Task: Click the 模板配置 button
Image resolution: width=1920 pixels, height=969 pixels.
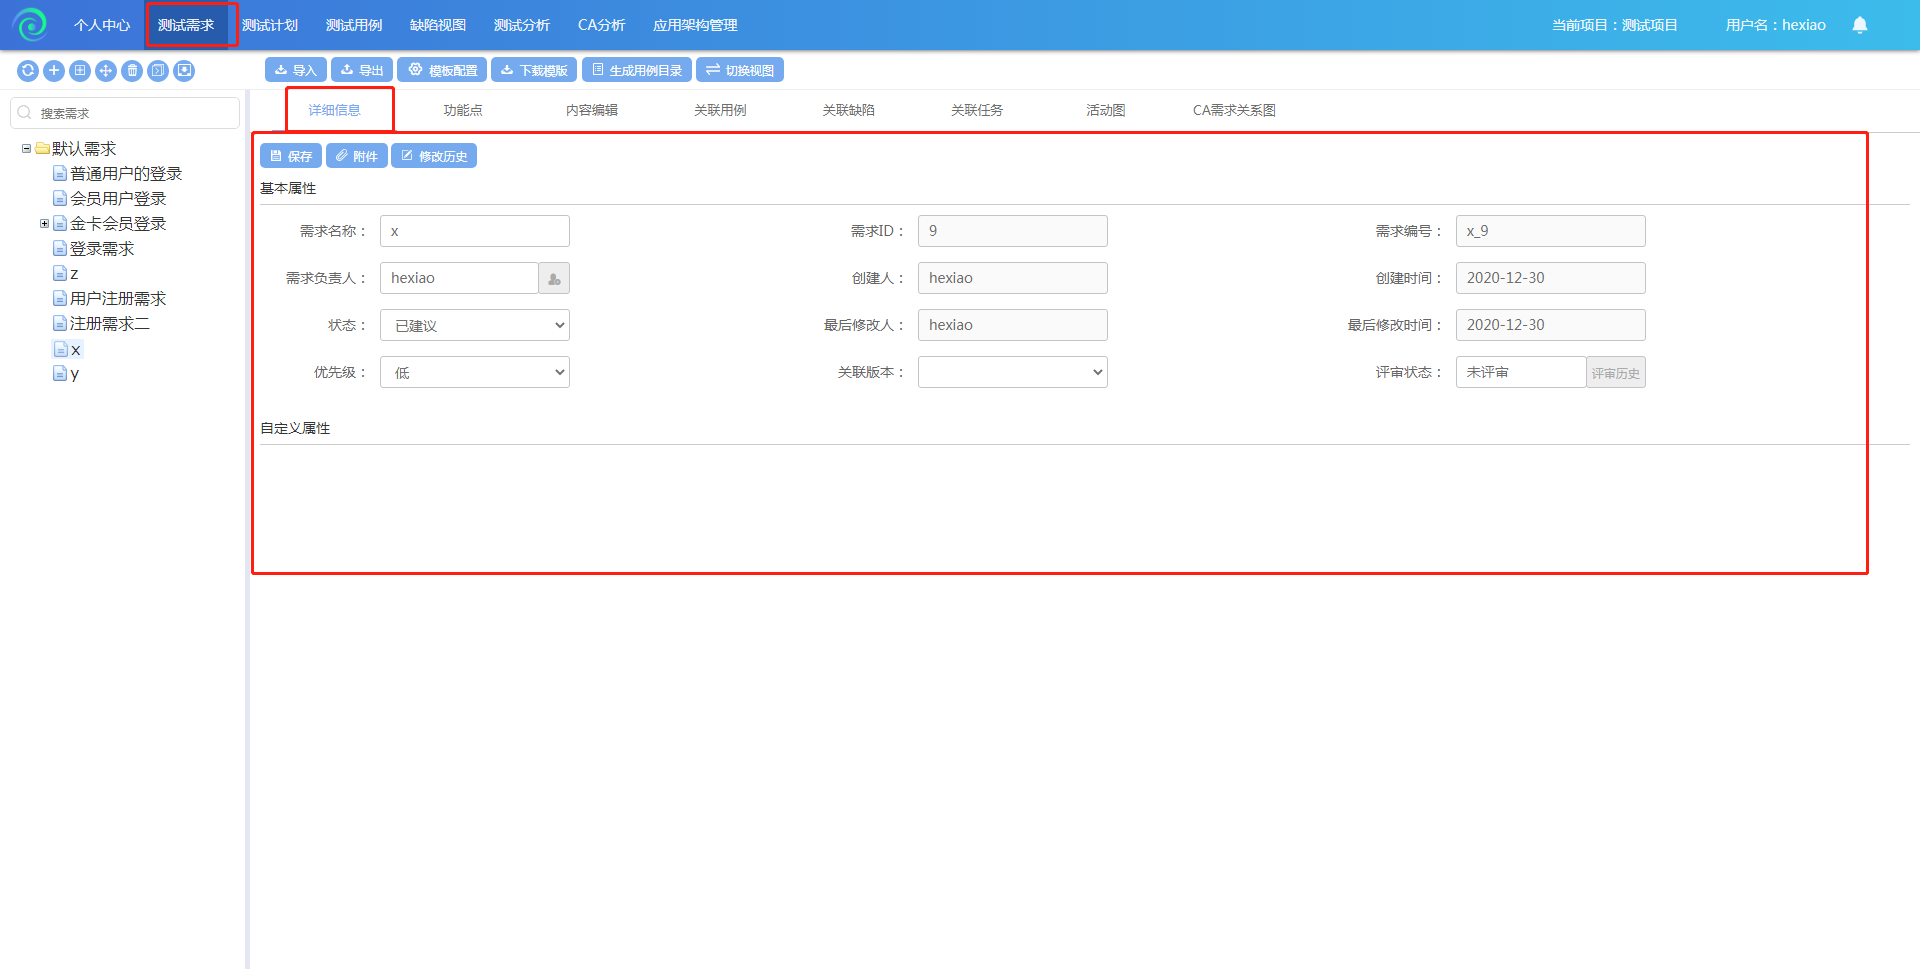Action: 442,71
